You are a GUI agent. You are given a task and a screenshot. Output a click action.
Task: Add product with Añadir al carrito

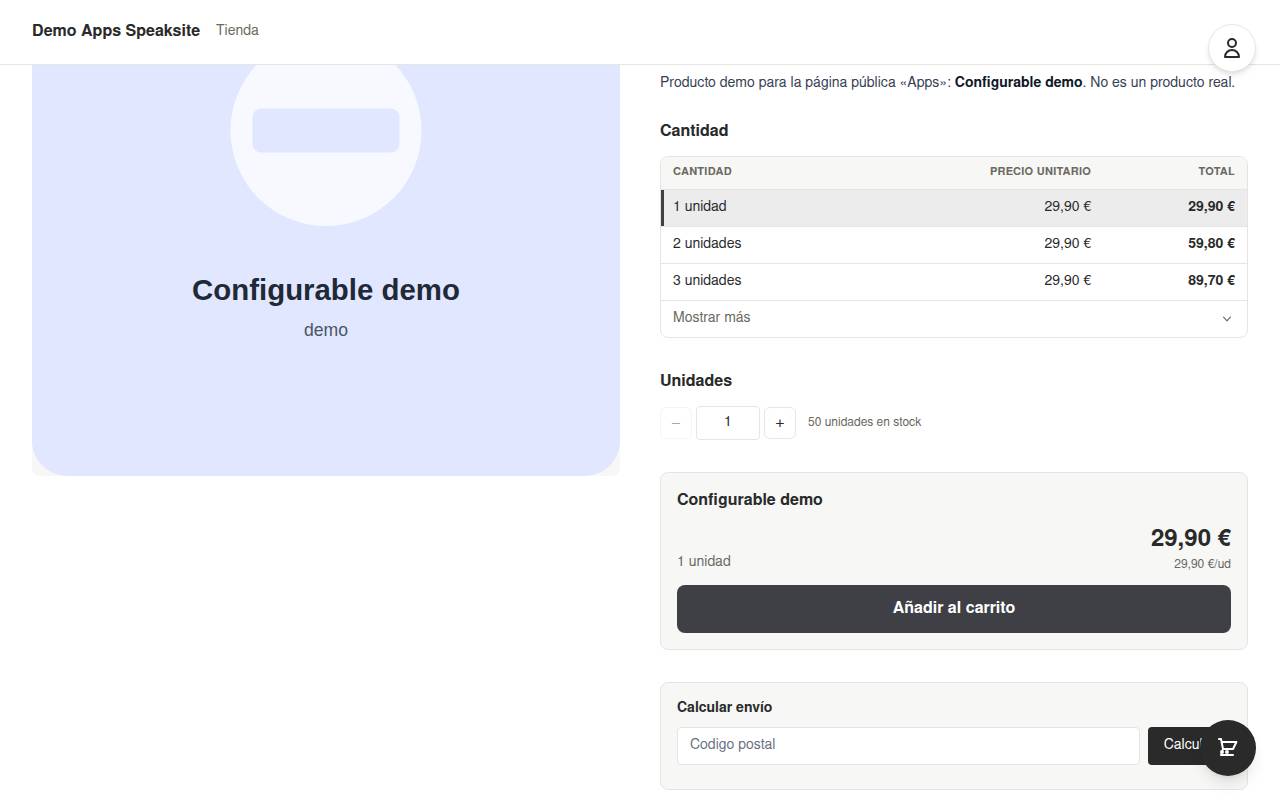click(x=954, y=608)
